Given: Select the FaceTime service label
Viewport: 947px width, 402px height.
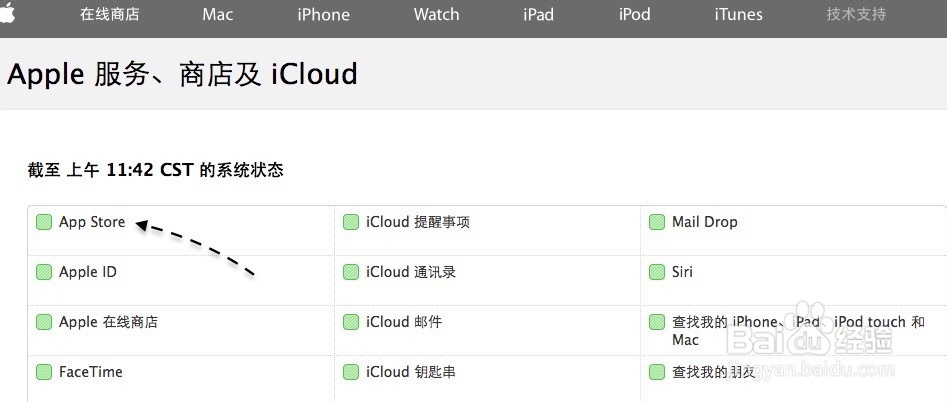Looking at the screenshot, I should [91, 372].
